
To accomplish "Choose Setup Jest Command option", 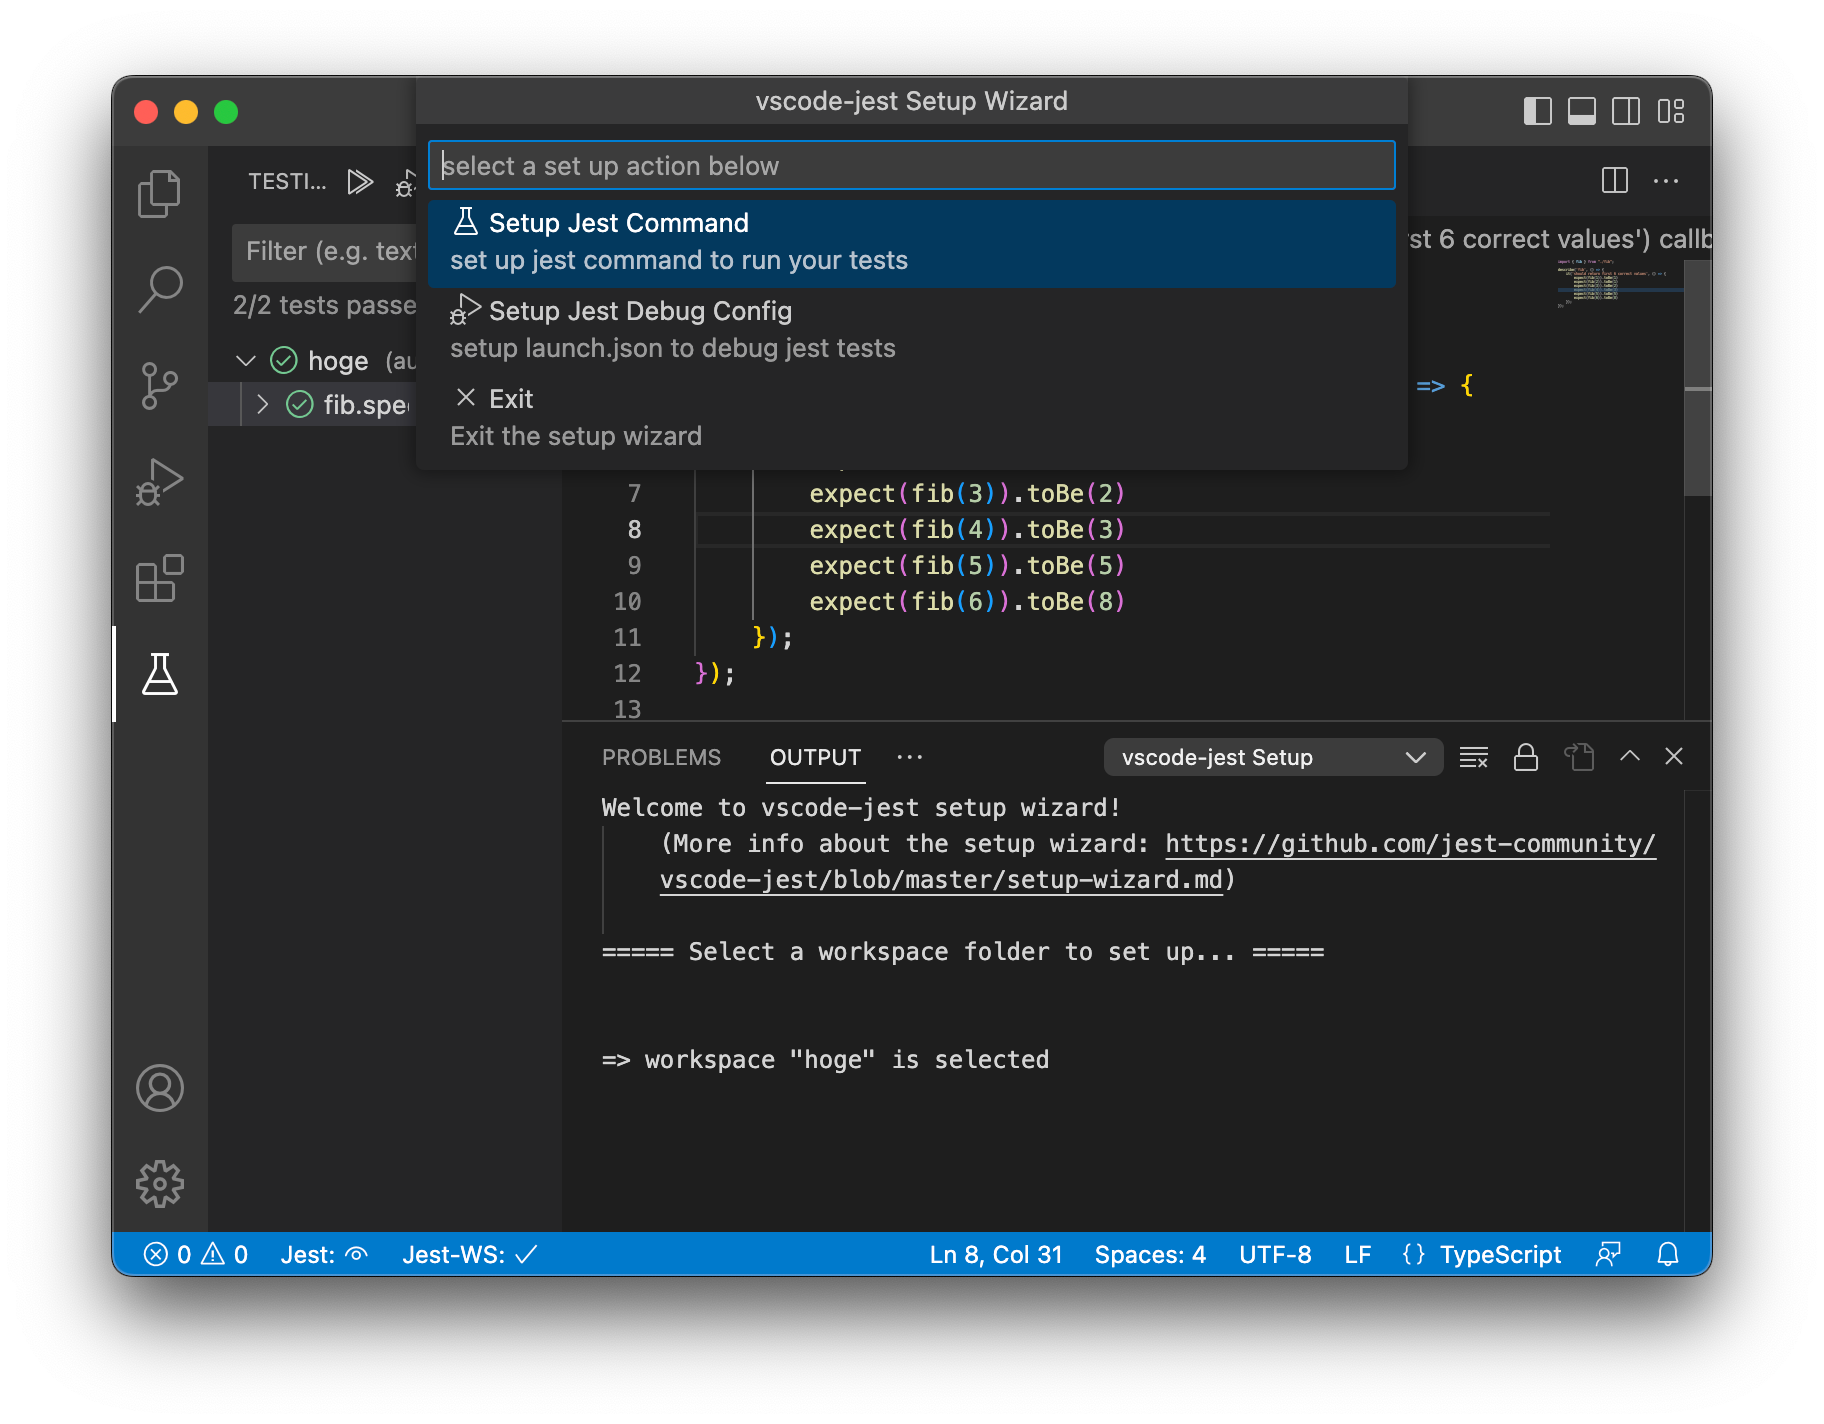I will pos(911,243).
